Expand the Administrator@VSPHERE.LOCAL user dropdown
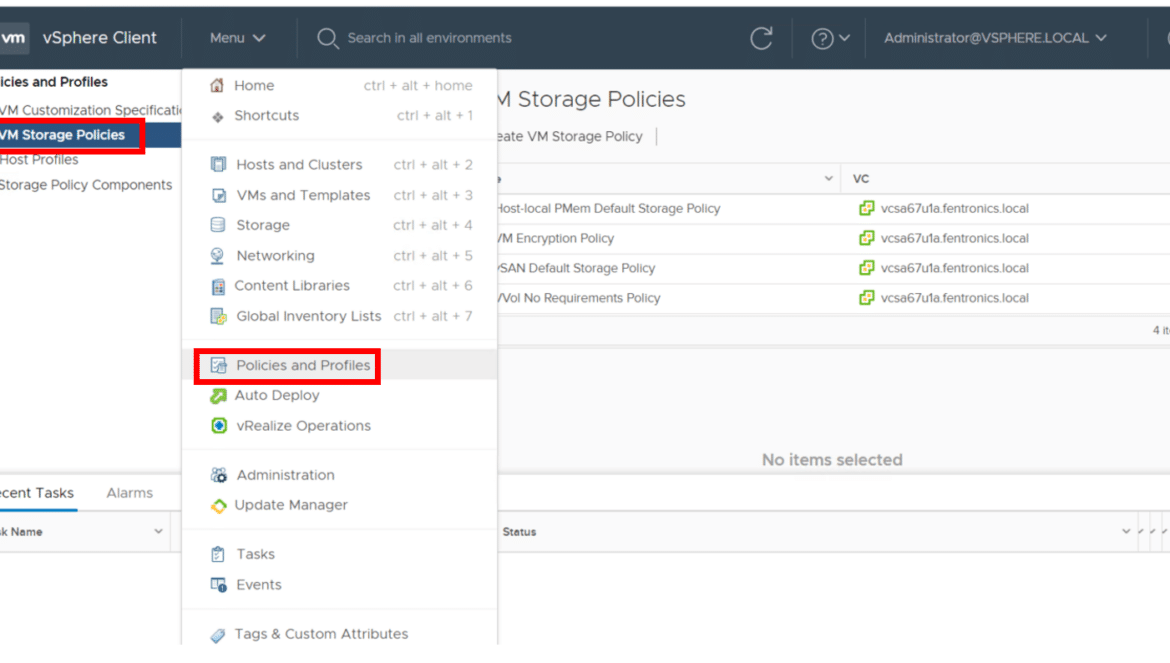1170x663 pixels. (995, 38)
